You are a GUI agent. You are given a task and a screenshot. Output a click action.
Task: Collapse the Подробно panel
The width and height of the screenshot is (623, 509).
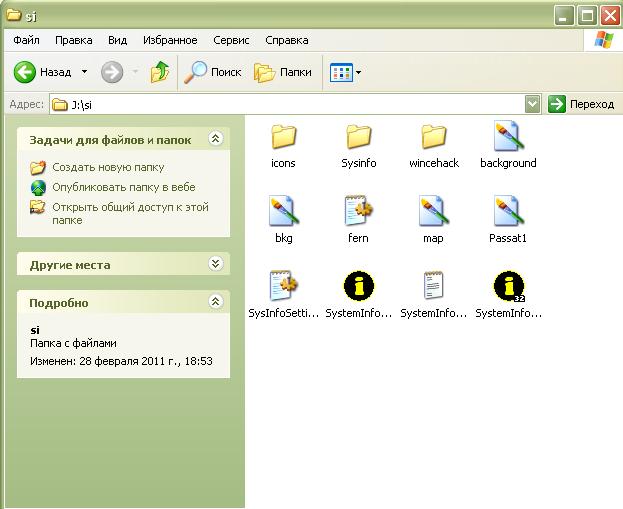pos(215,301)
